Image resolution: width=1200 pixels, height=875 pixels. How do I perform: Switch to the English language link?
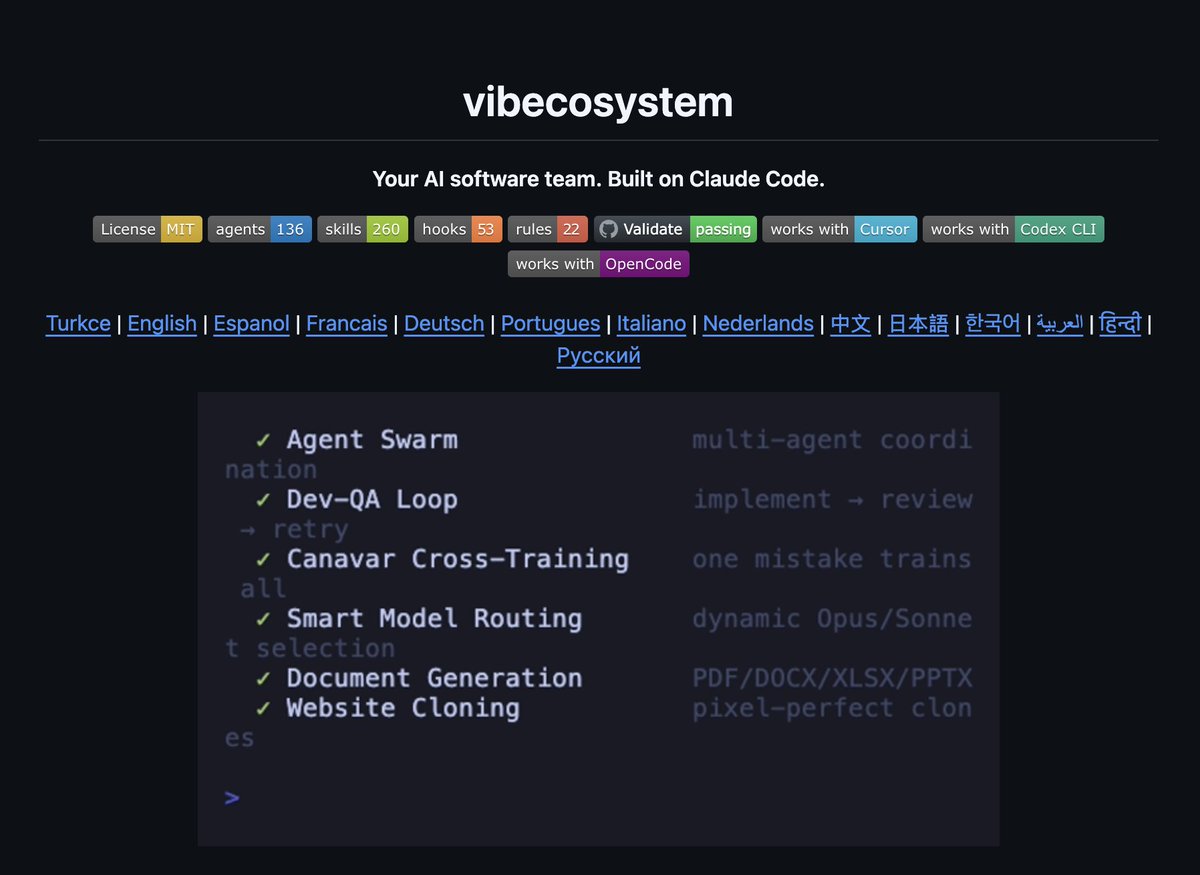click(162, 323)
